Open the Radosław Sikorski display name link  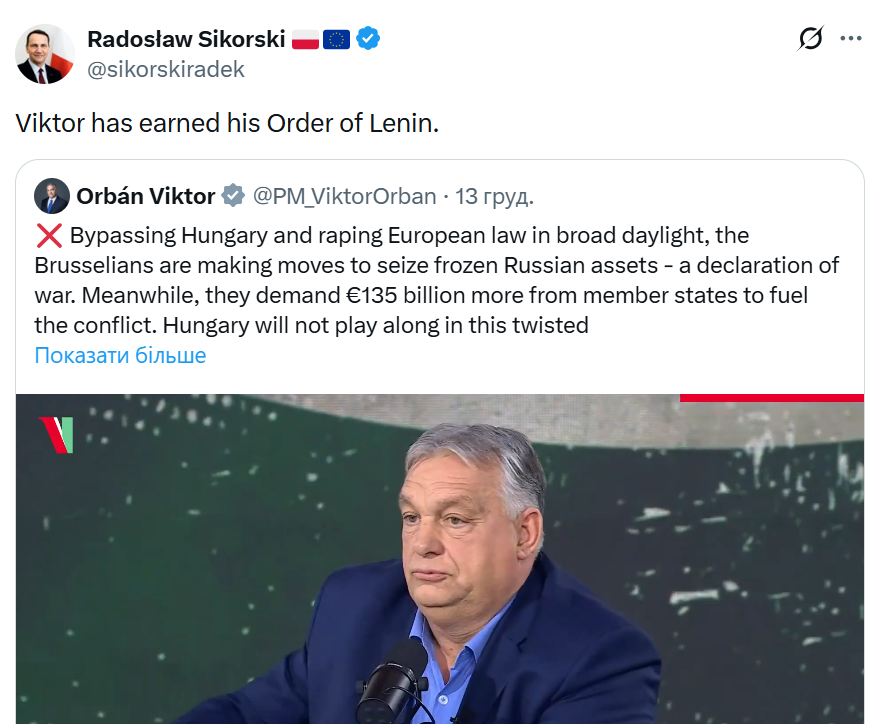pyautogui.click(x=185, y=39)
